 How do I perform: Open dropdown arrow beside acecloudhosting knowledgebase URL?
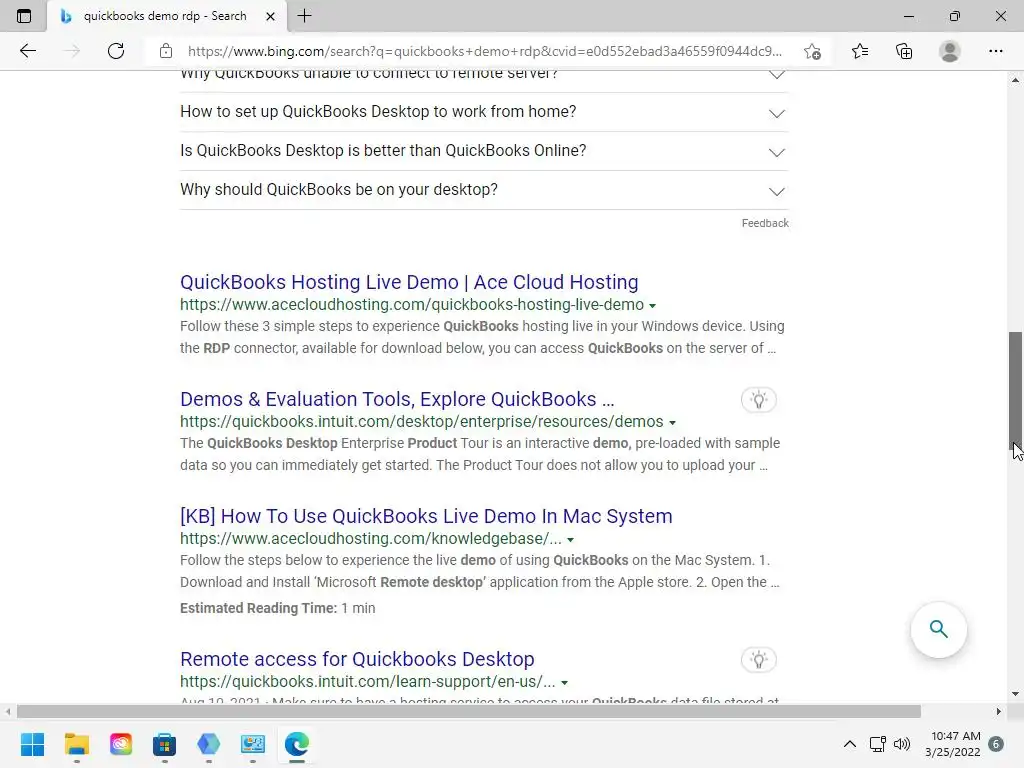(x=570, y=539)
